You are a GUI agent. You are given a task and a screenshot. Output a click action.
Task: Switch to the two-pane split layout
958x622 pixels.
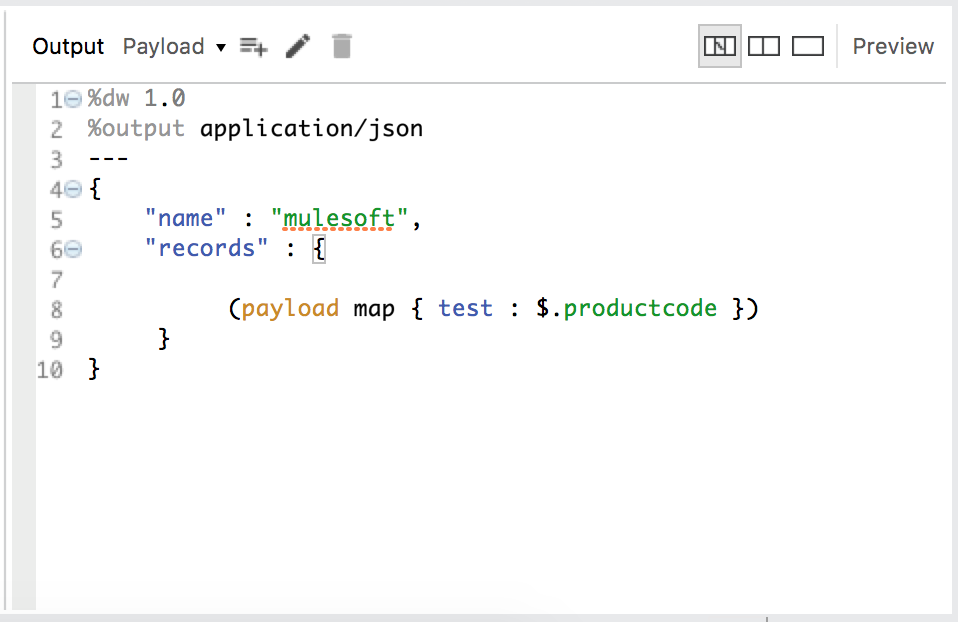tap(764, 46)
